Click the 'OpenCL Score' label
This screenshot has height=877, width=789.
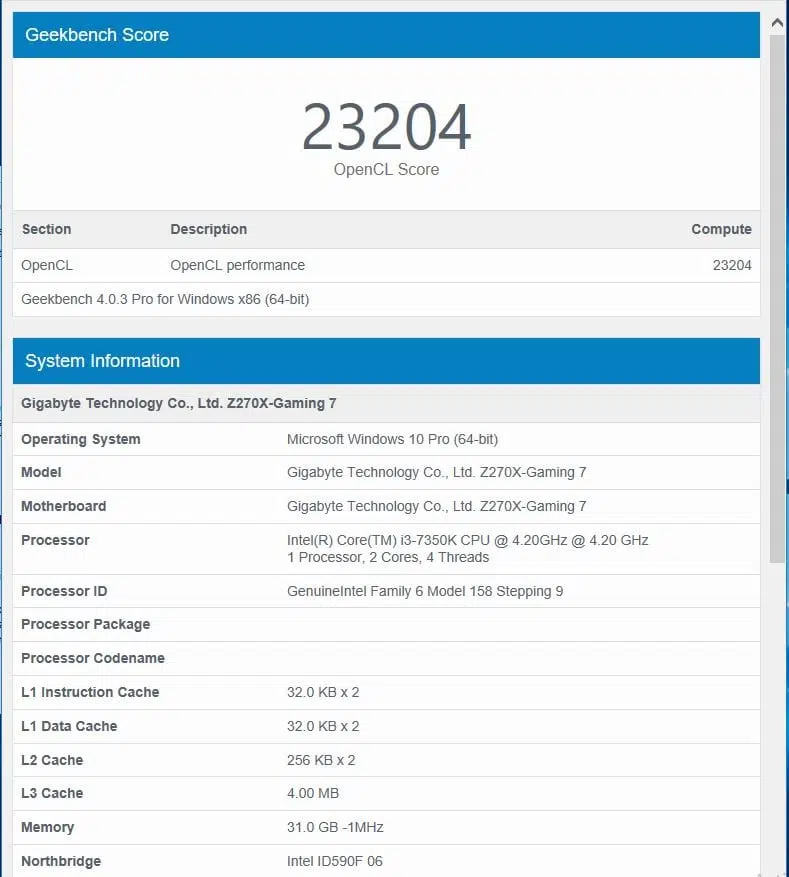386,169
